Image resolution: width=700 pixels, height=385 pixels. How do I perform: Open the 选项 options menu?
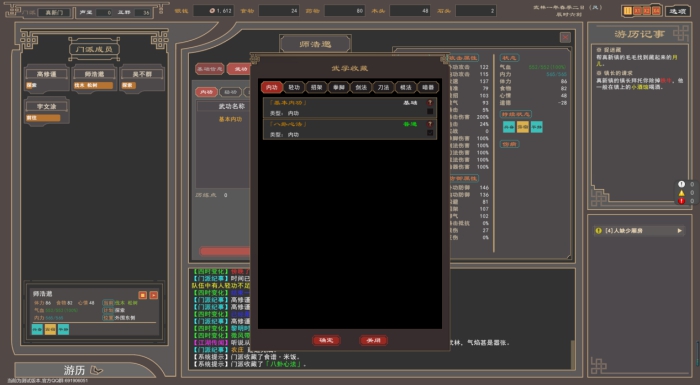677,11
